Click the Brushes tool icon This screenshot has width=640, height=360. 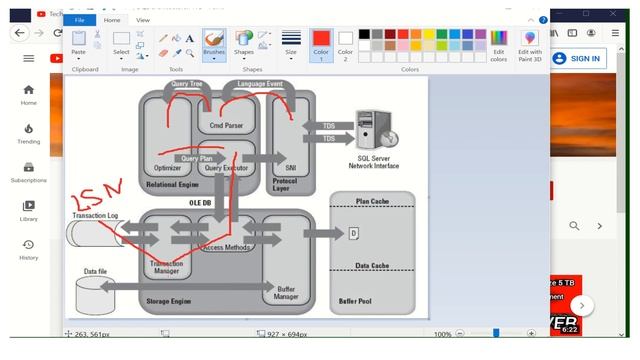point(214,39)
